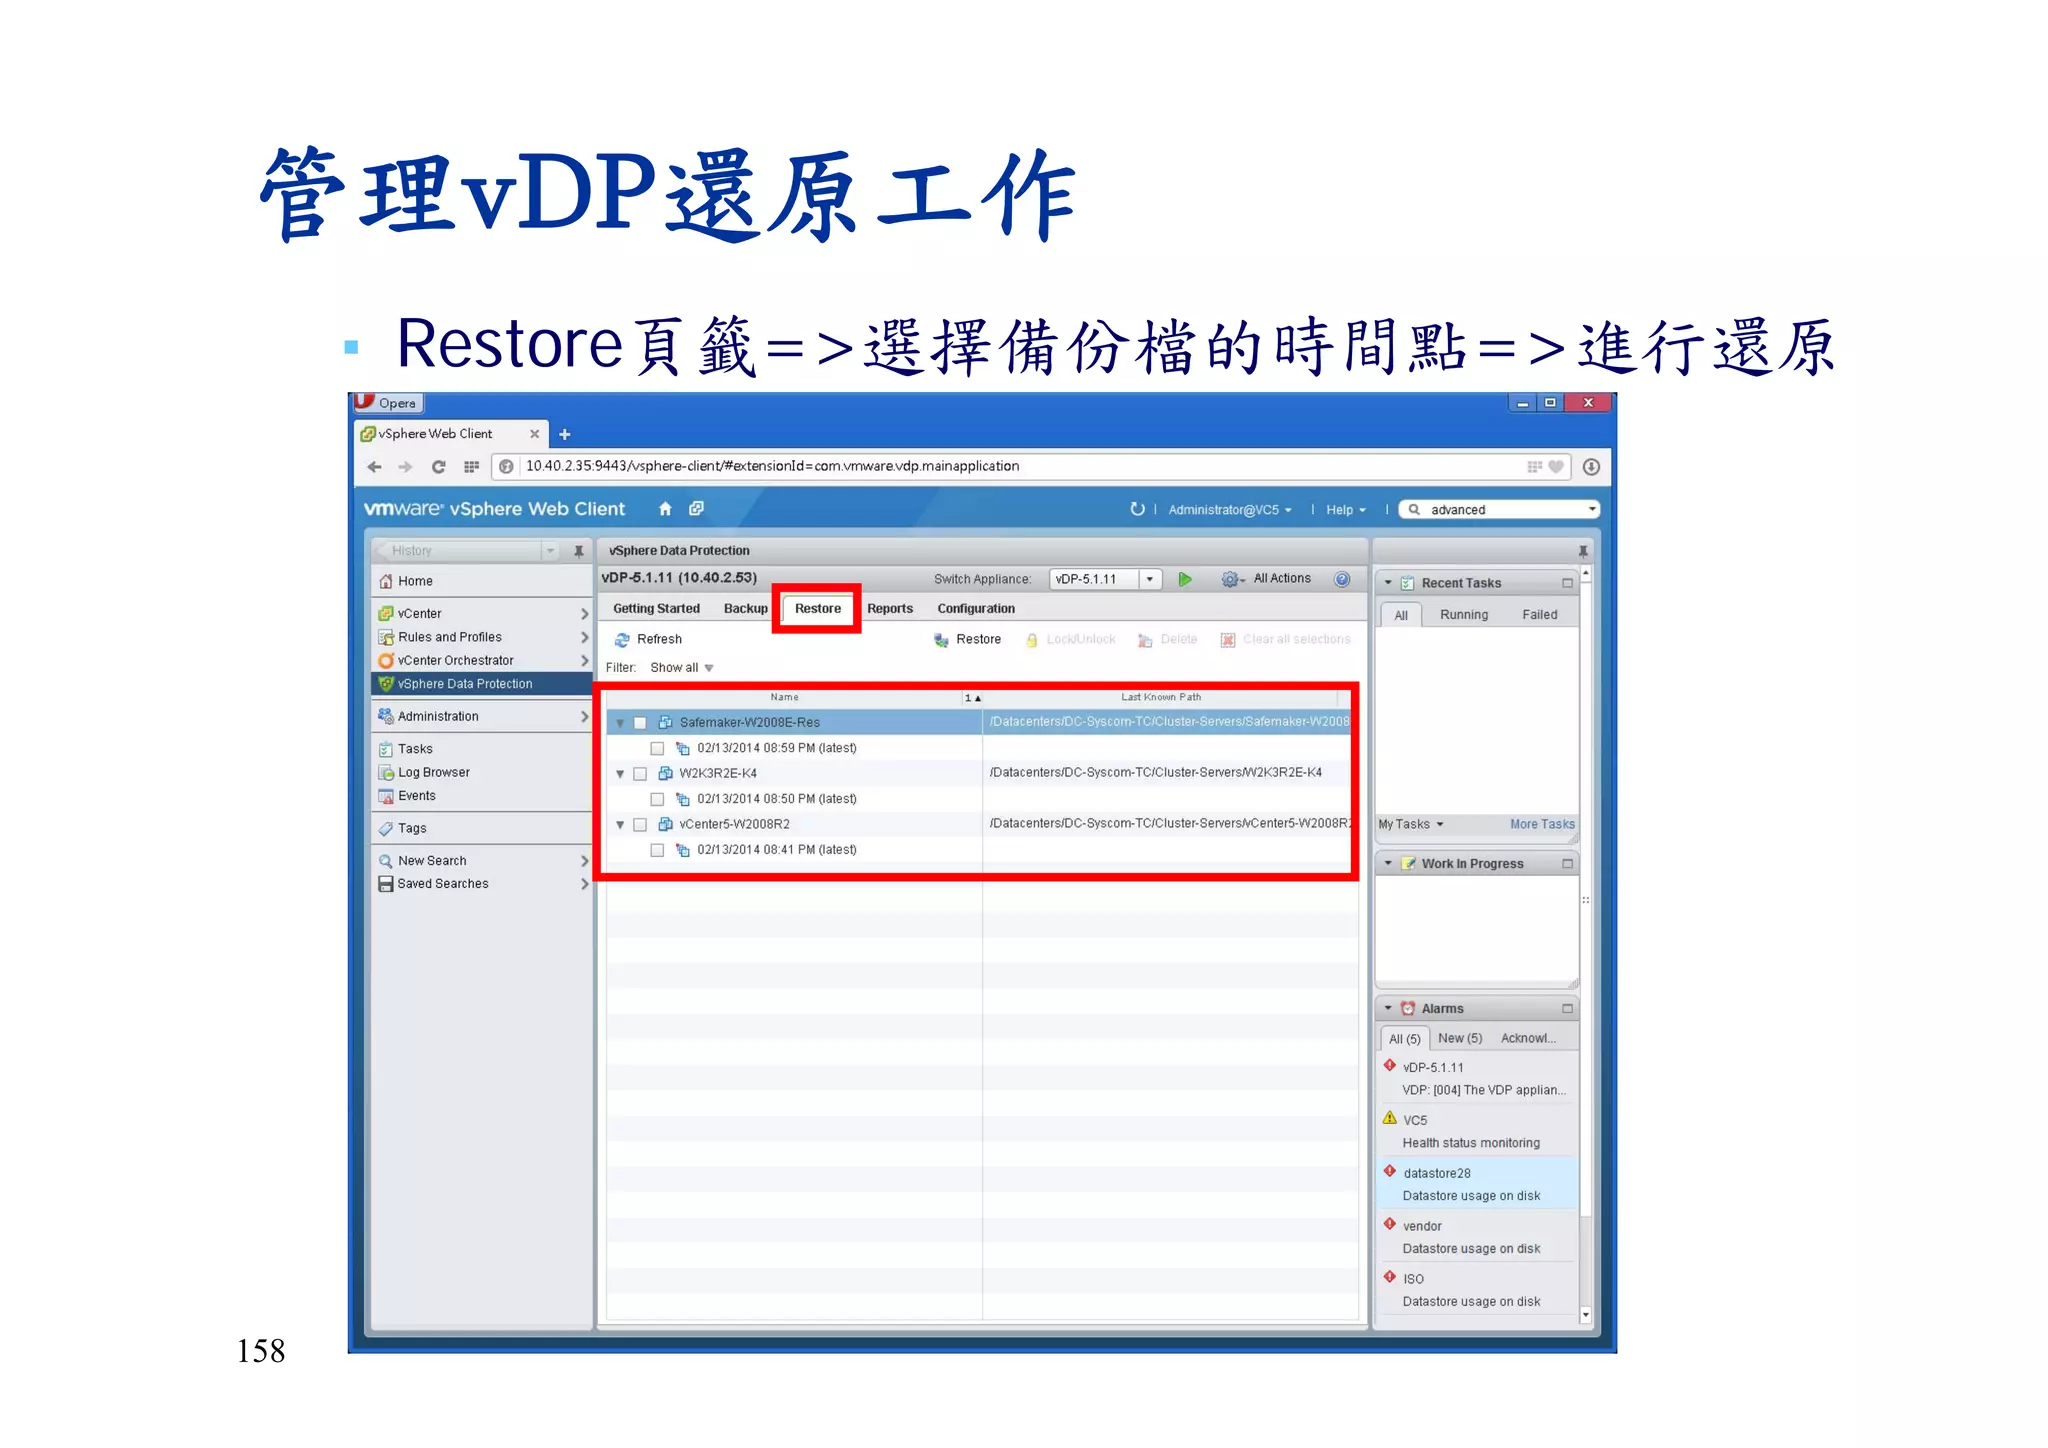Open the History dropdown
2048x1448 pixels.
pyautogui.click(x=550, y=551)
